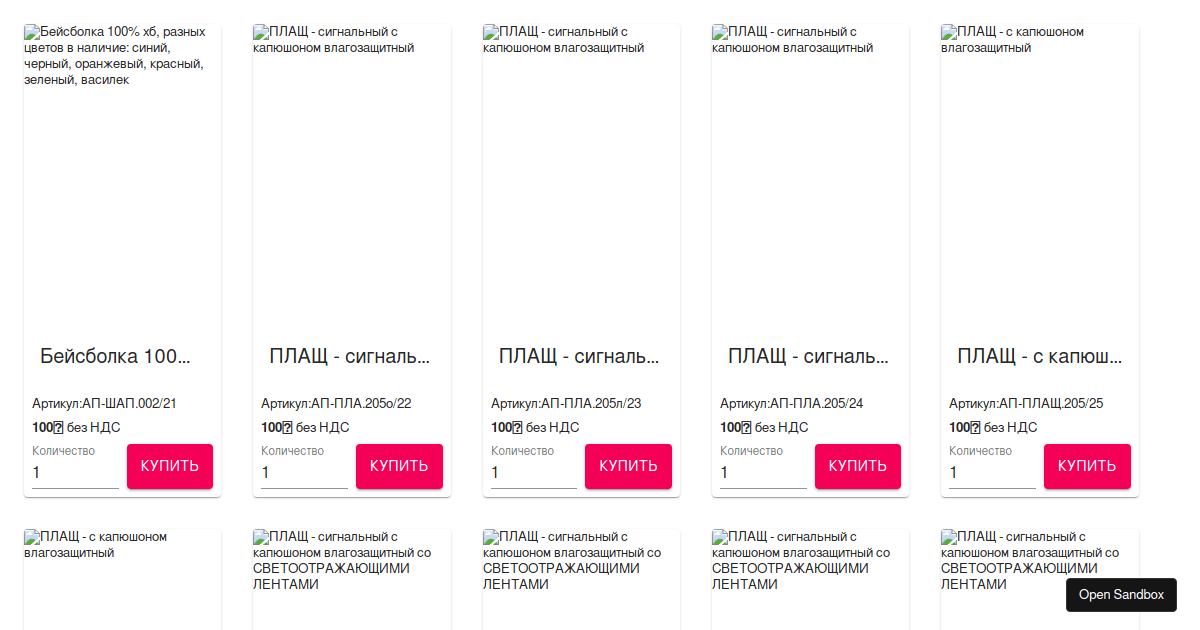
Task: Click the Бейсболка 100... product title
Action: 115,356
